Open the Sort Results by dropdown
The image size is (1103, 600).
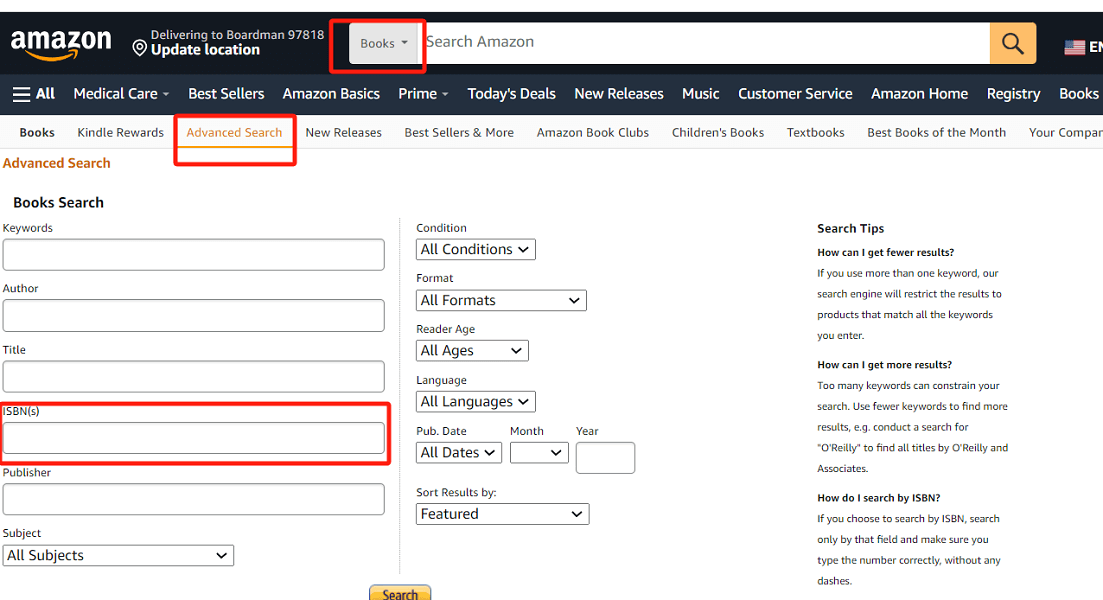click(502, 513)
